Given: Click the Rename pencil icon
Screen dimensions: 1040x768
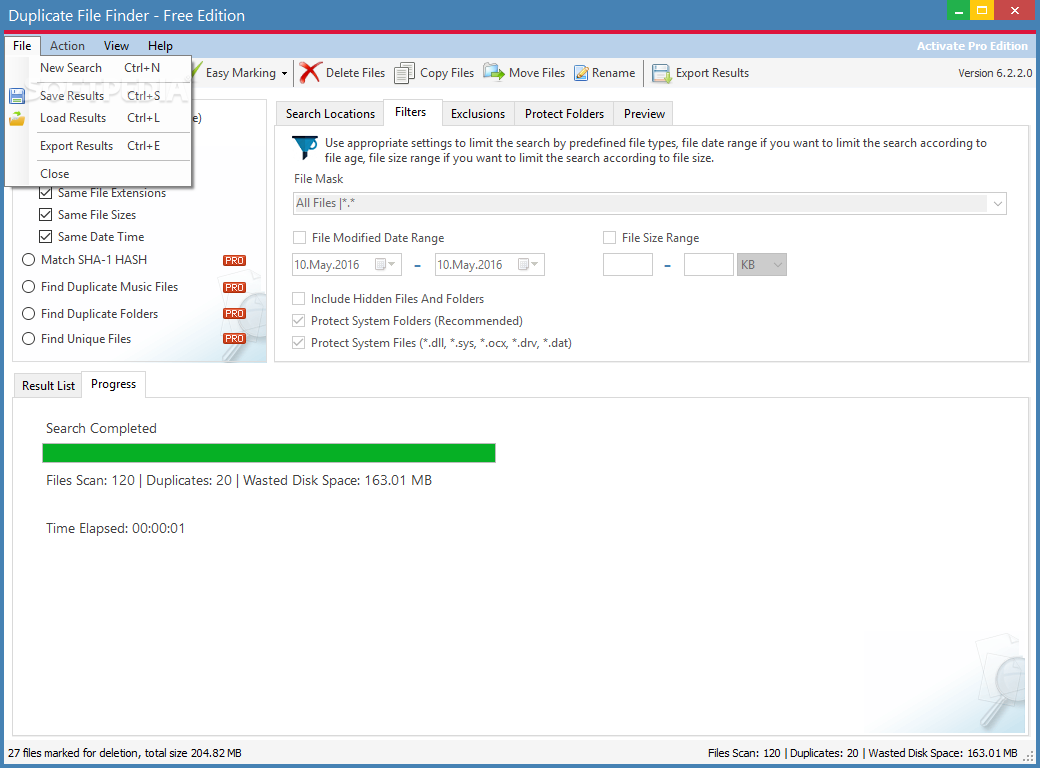Looking at the screenshot, I should coord(581,73).
